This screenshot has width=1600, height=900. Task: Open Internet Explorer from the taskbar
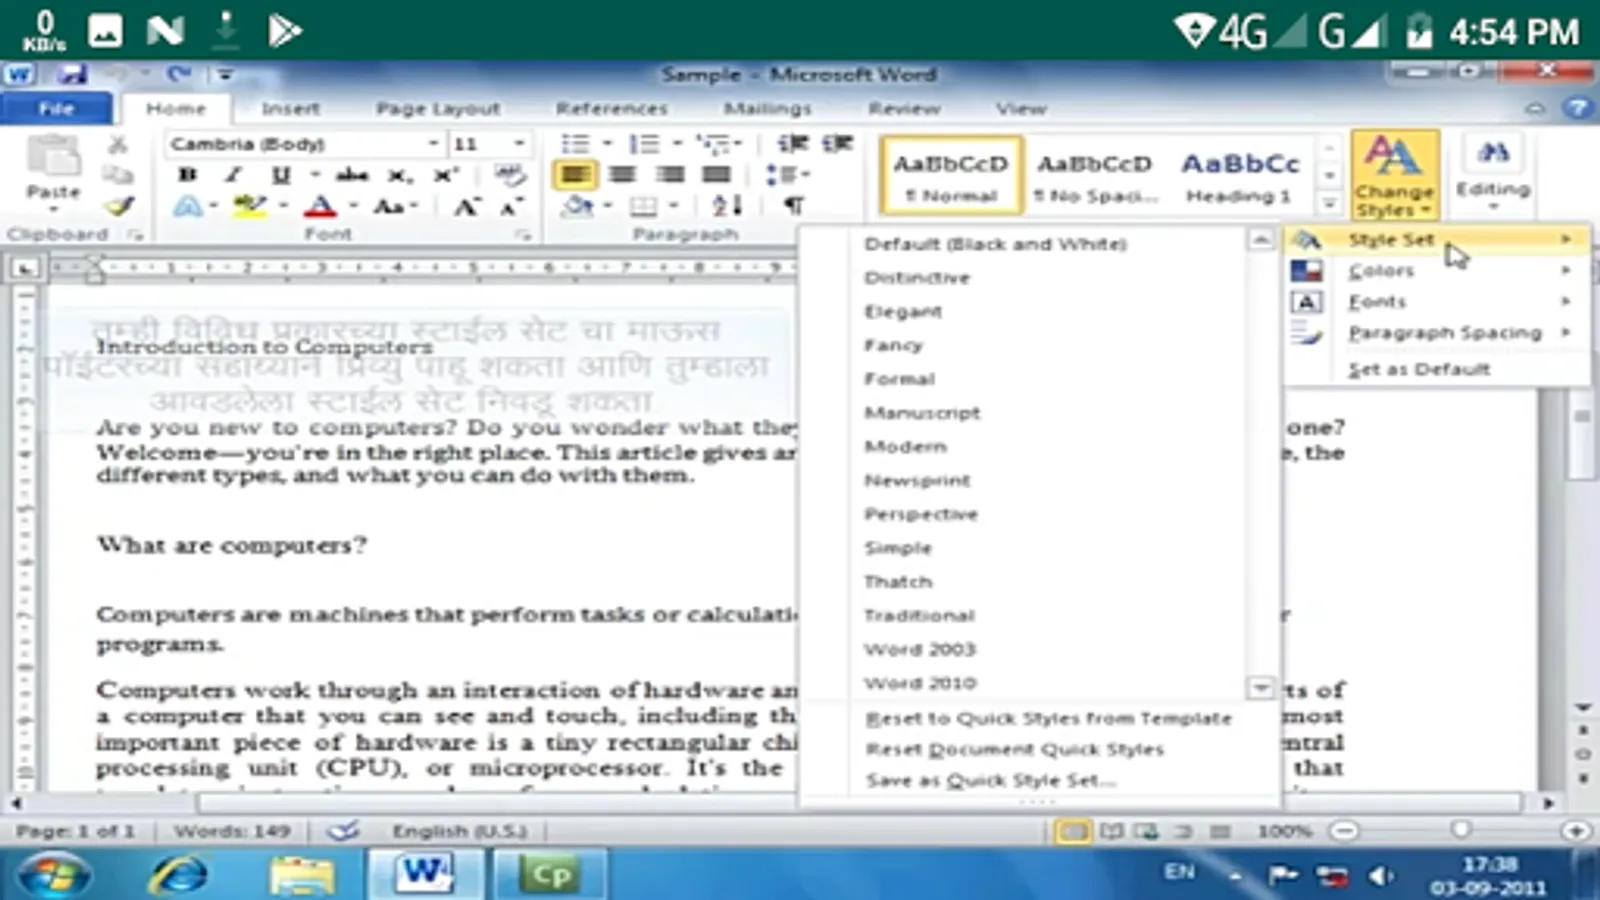pos(178,874)
